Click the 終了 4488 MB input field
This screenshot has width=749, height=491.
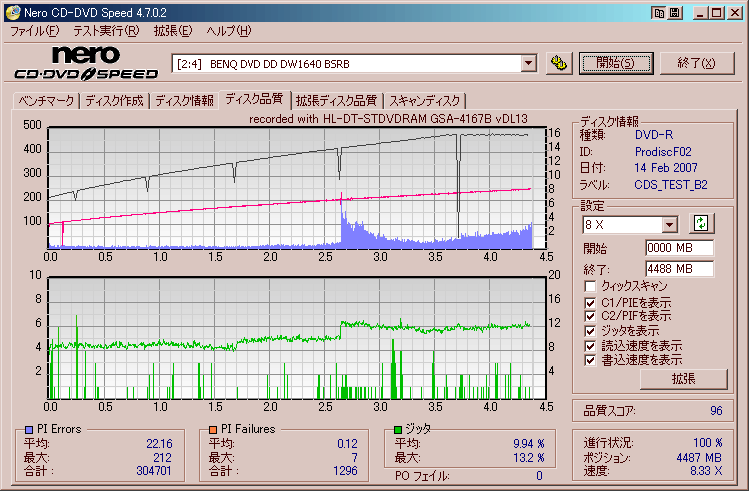coord(679,269)
